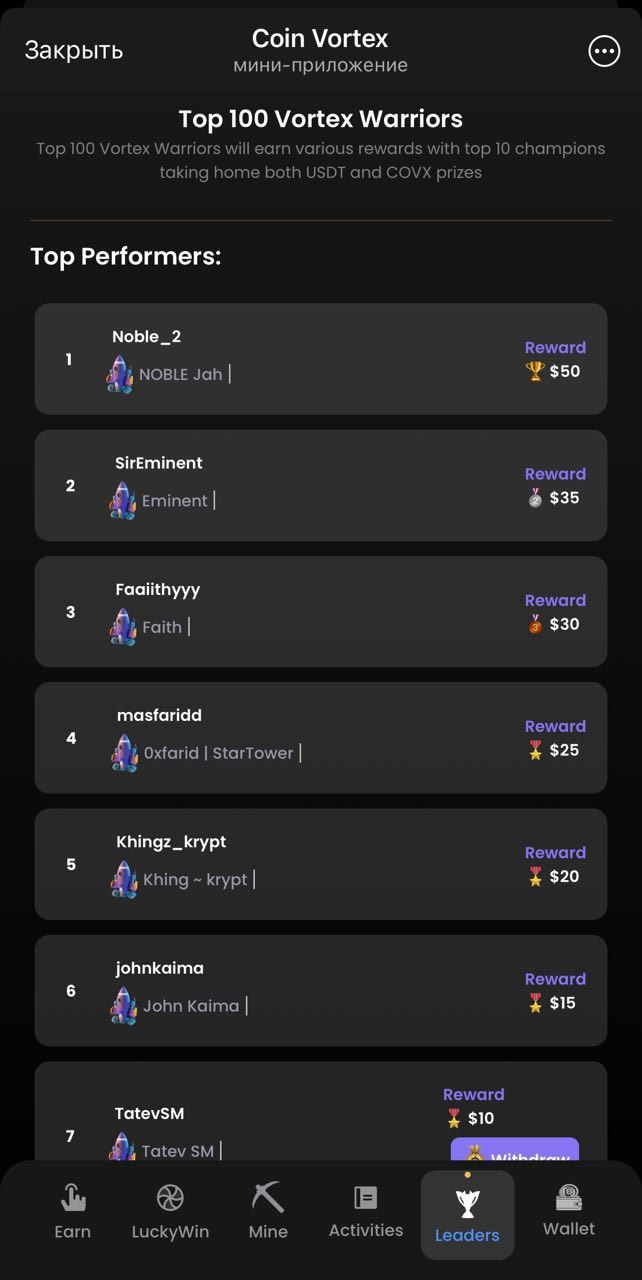Switch to the Activities tab label
The width and height of the screenshot is (642, 1280).
click(366, 1230)
